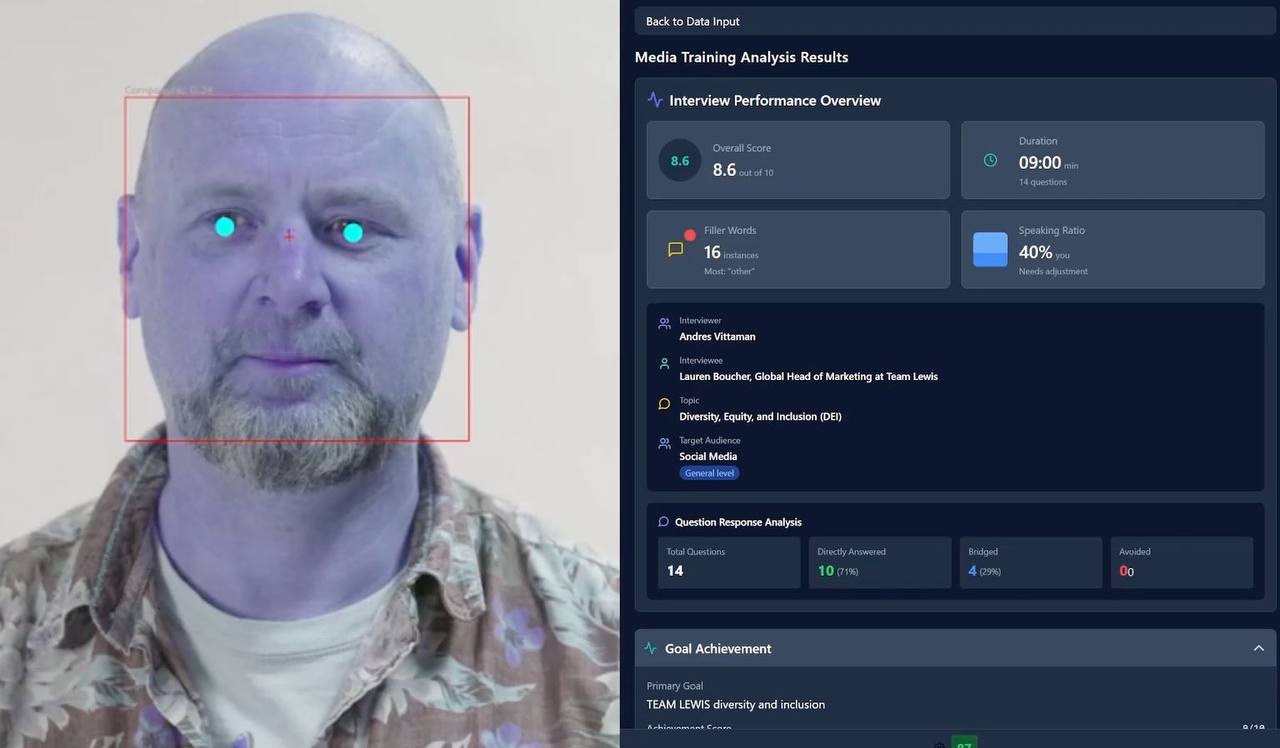
Task: Click the Directly Answered card
Action: (x=880, y=562)
